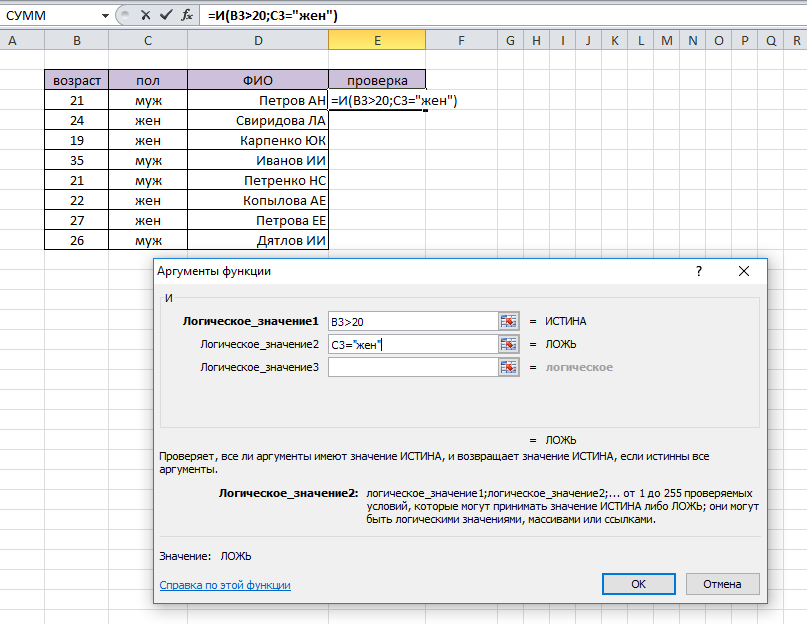Screen dimensions: 807x624
Task: Click the age cell with value 24
Action: (x=77, y=120)
